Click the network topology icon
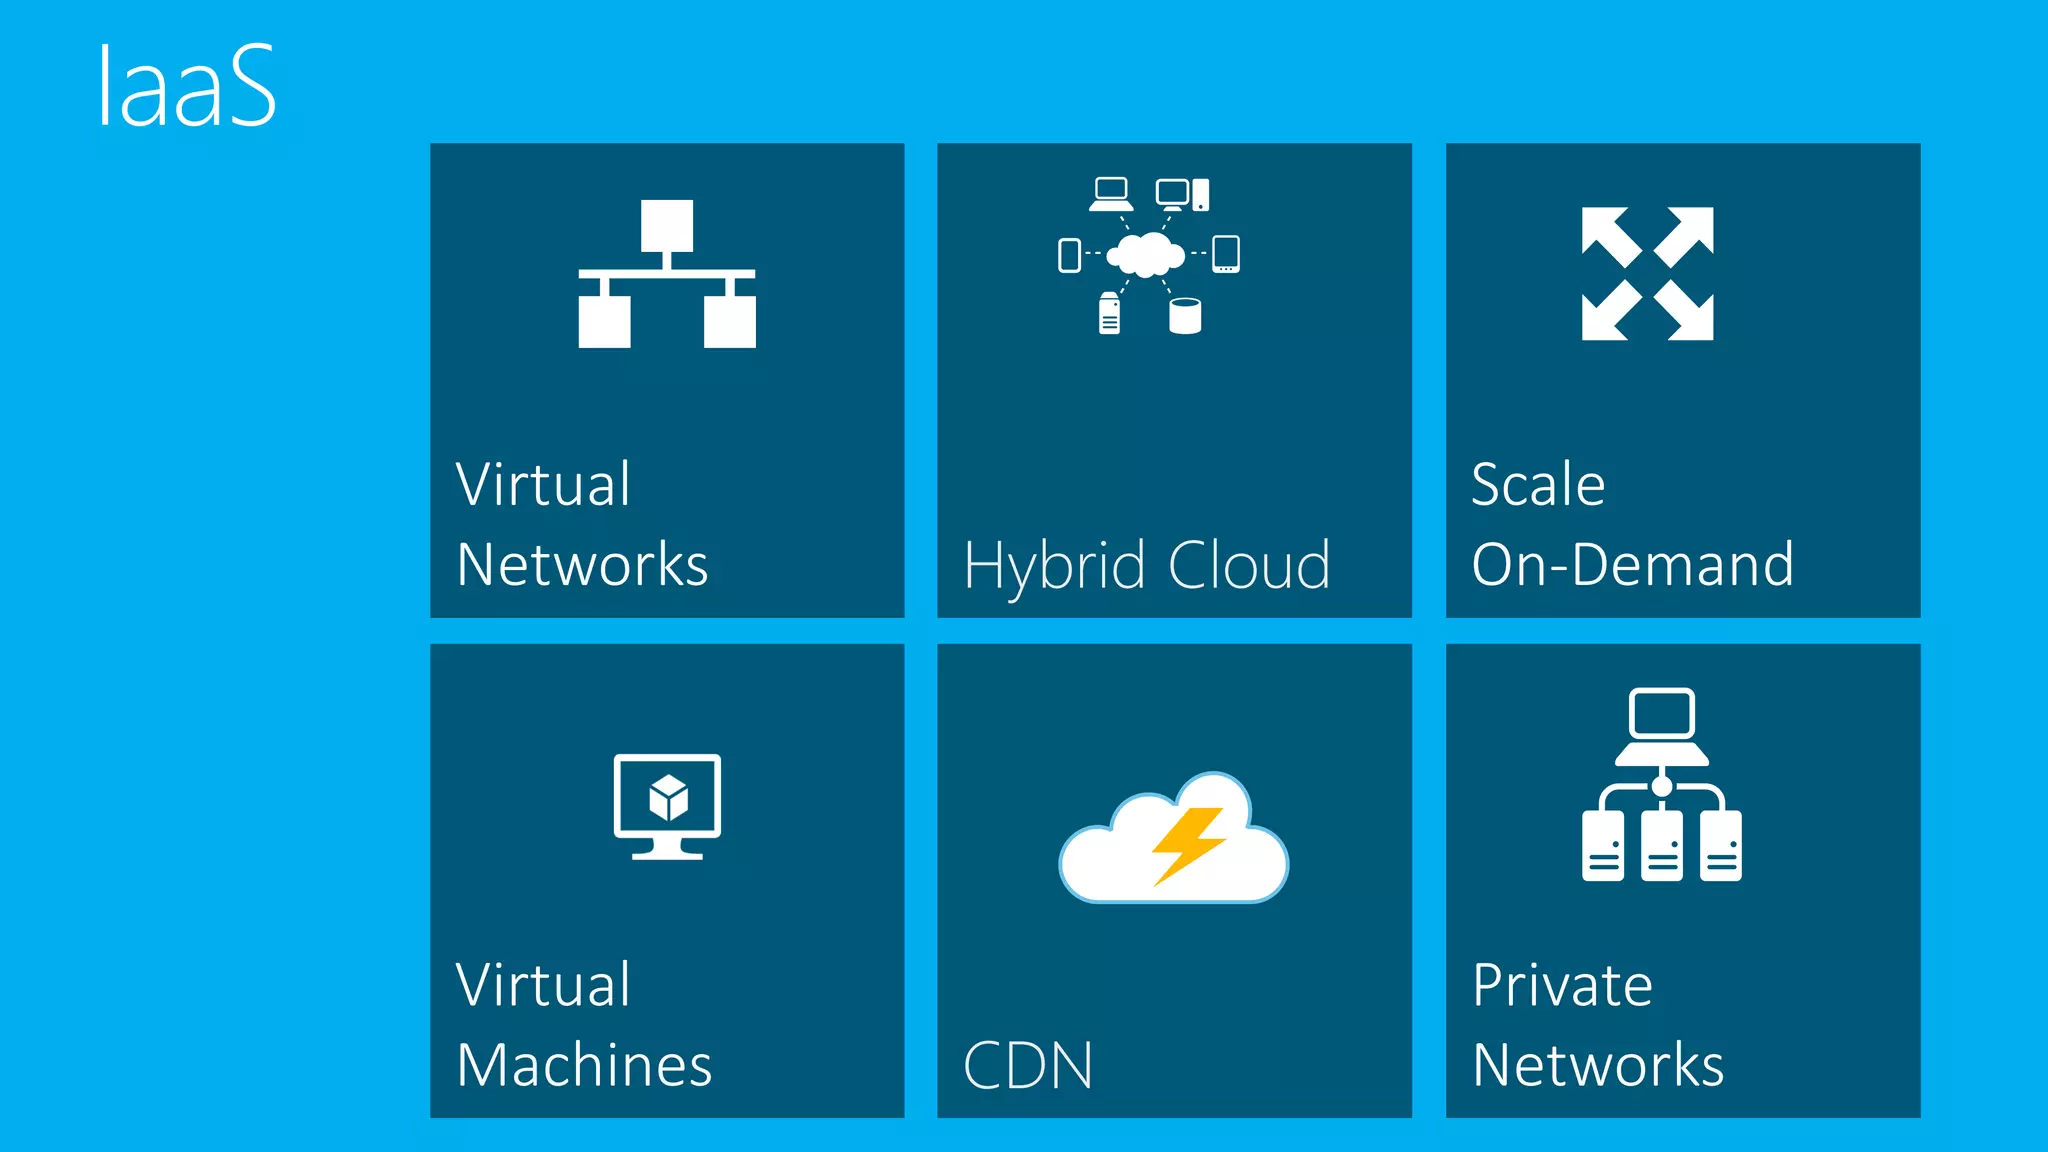2048x1152 pixels. [667, 273]
